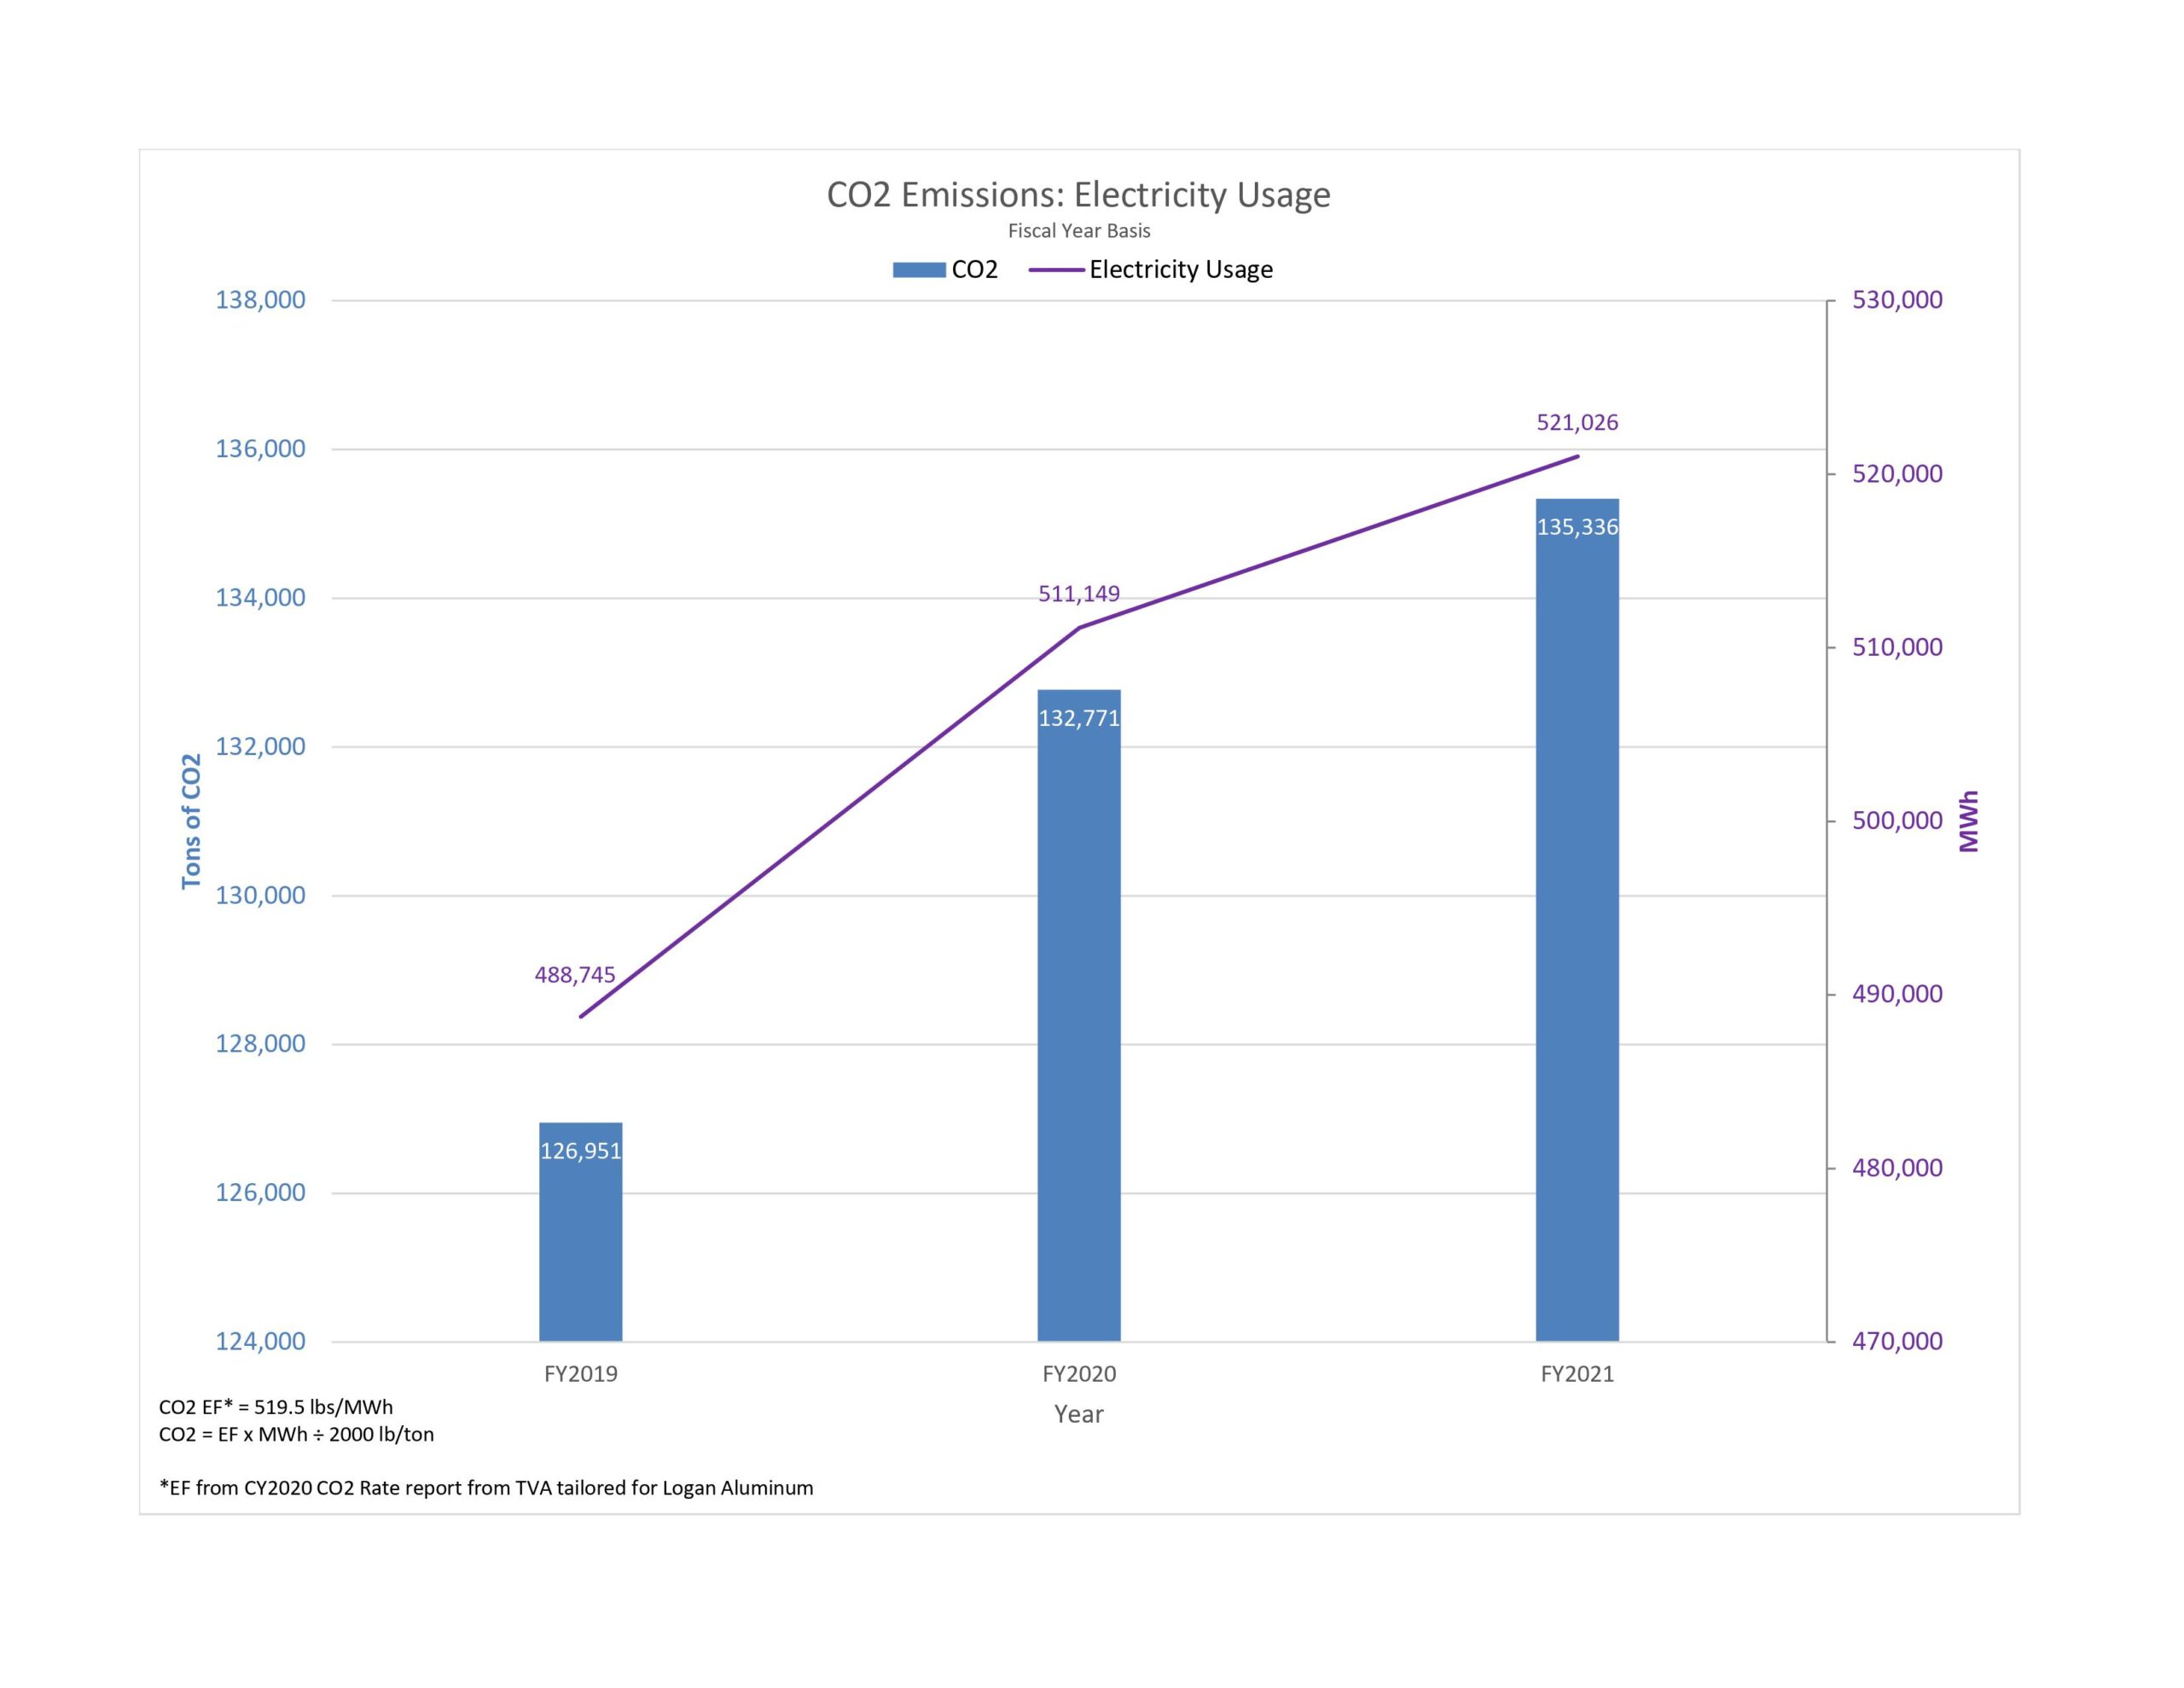The height and width of the screenshot is (1688, 2184).
Task: Click the 470,000 right axis value
Action: point(1898,1341)
